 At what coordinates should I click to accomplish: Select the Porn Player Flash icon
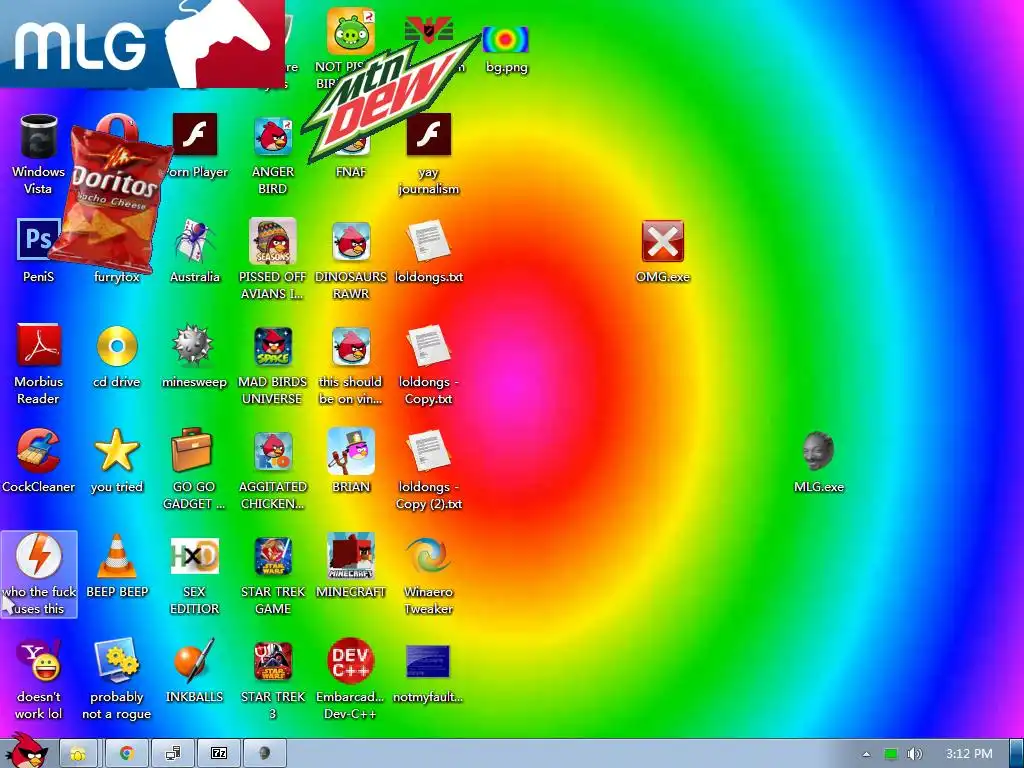[x=195, y=135]
